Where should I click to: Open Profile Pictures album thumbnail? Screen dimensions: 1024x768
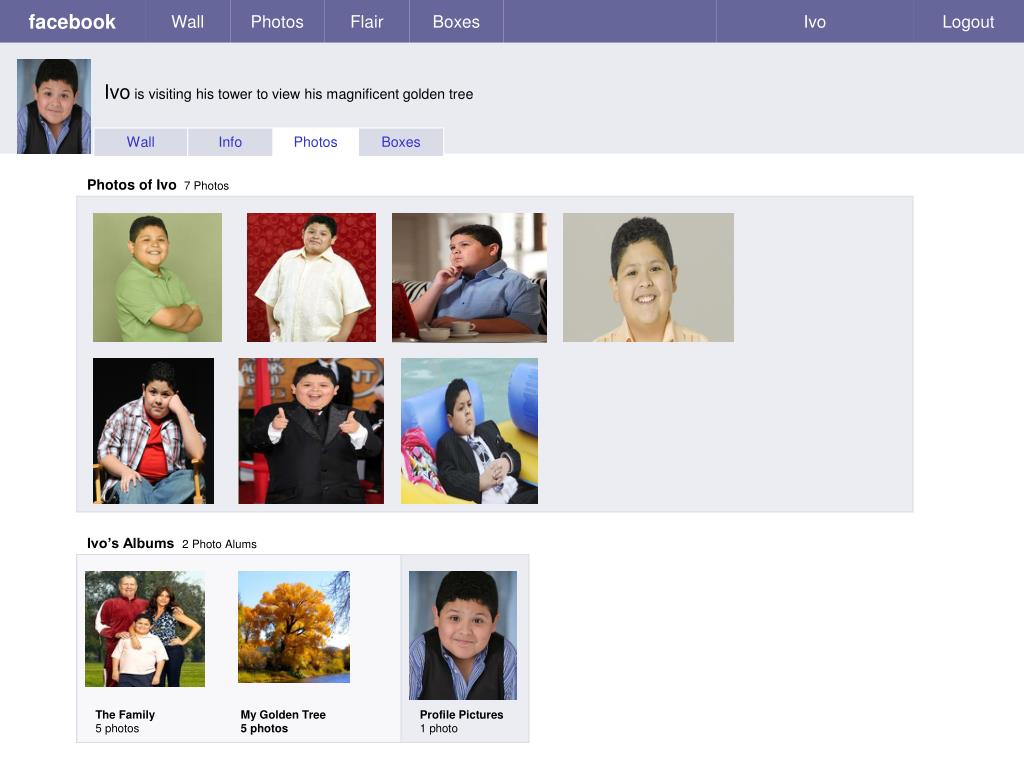tap(463, 635)
